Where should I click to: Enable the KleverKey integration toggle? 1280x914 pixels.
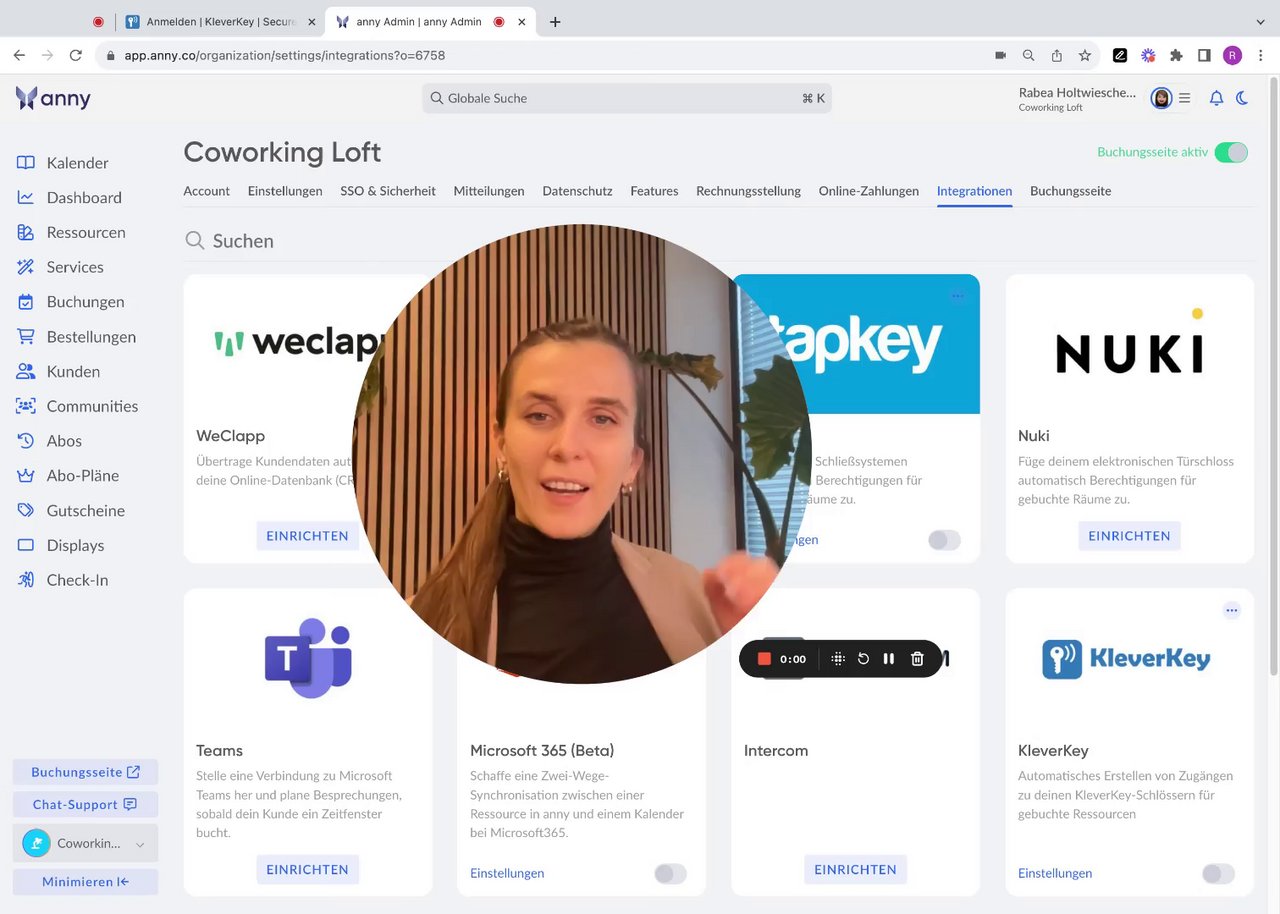coord(1218,874)
